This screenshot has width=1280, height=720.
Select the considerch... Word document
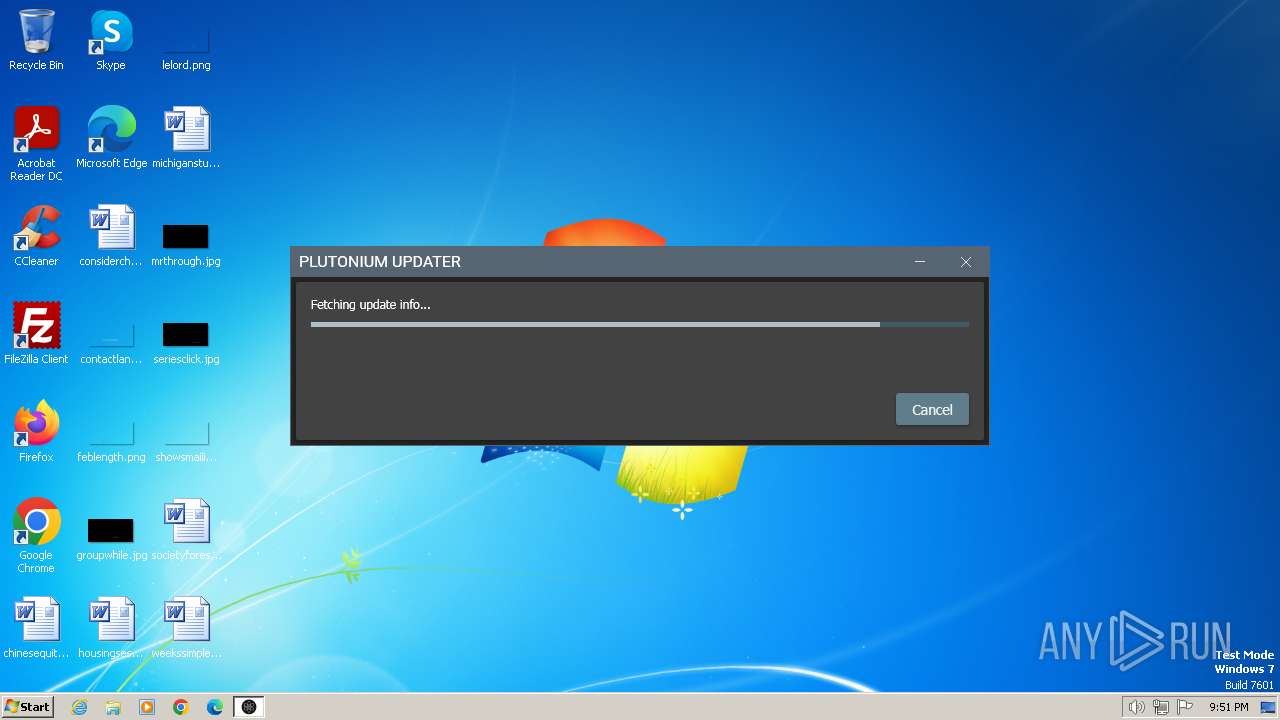tap(111, 236)
